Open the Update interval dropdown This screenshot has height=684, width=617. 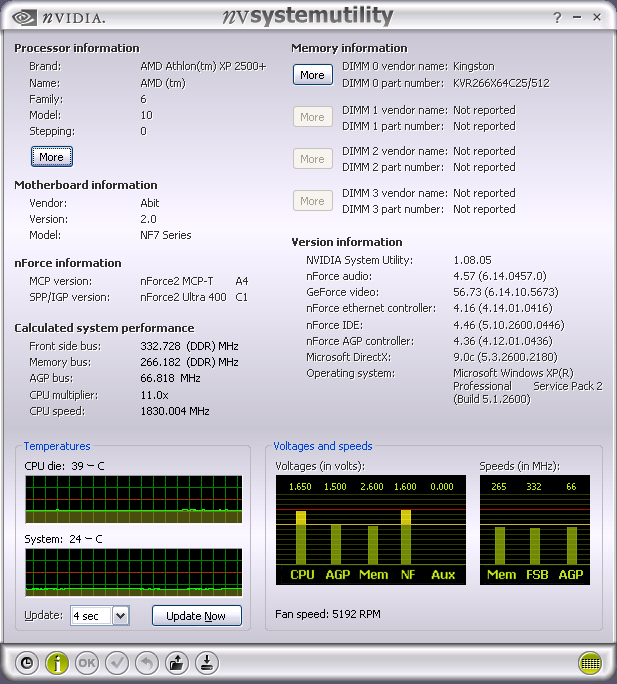[x=121, y=616]
